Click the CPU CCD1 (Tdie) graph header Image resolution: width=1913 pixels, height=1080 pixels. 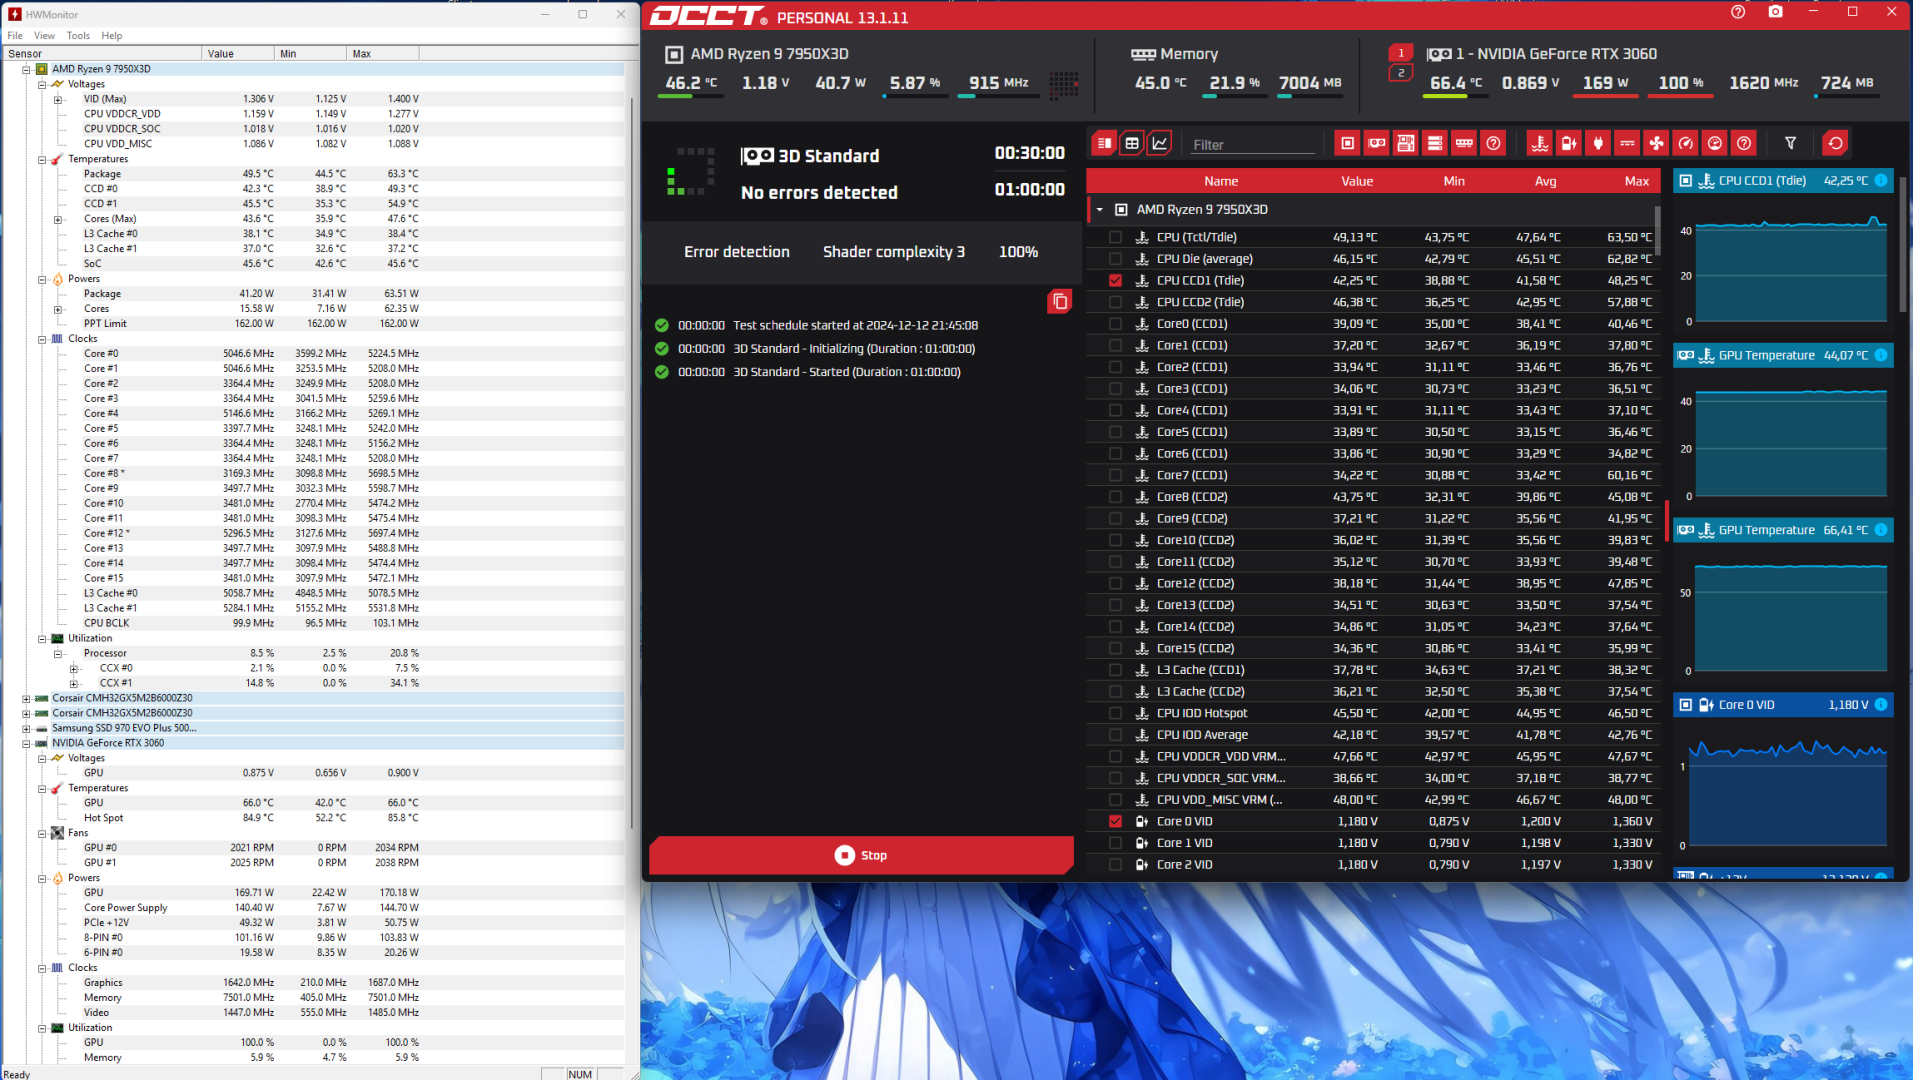(x=1783, y=181)
